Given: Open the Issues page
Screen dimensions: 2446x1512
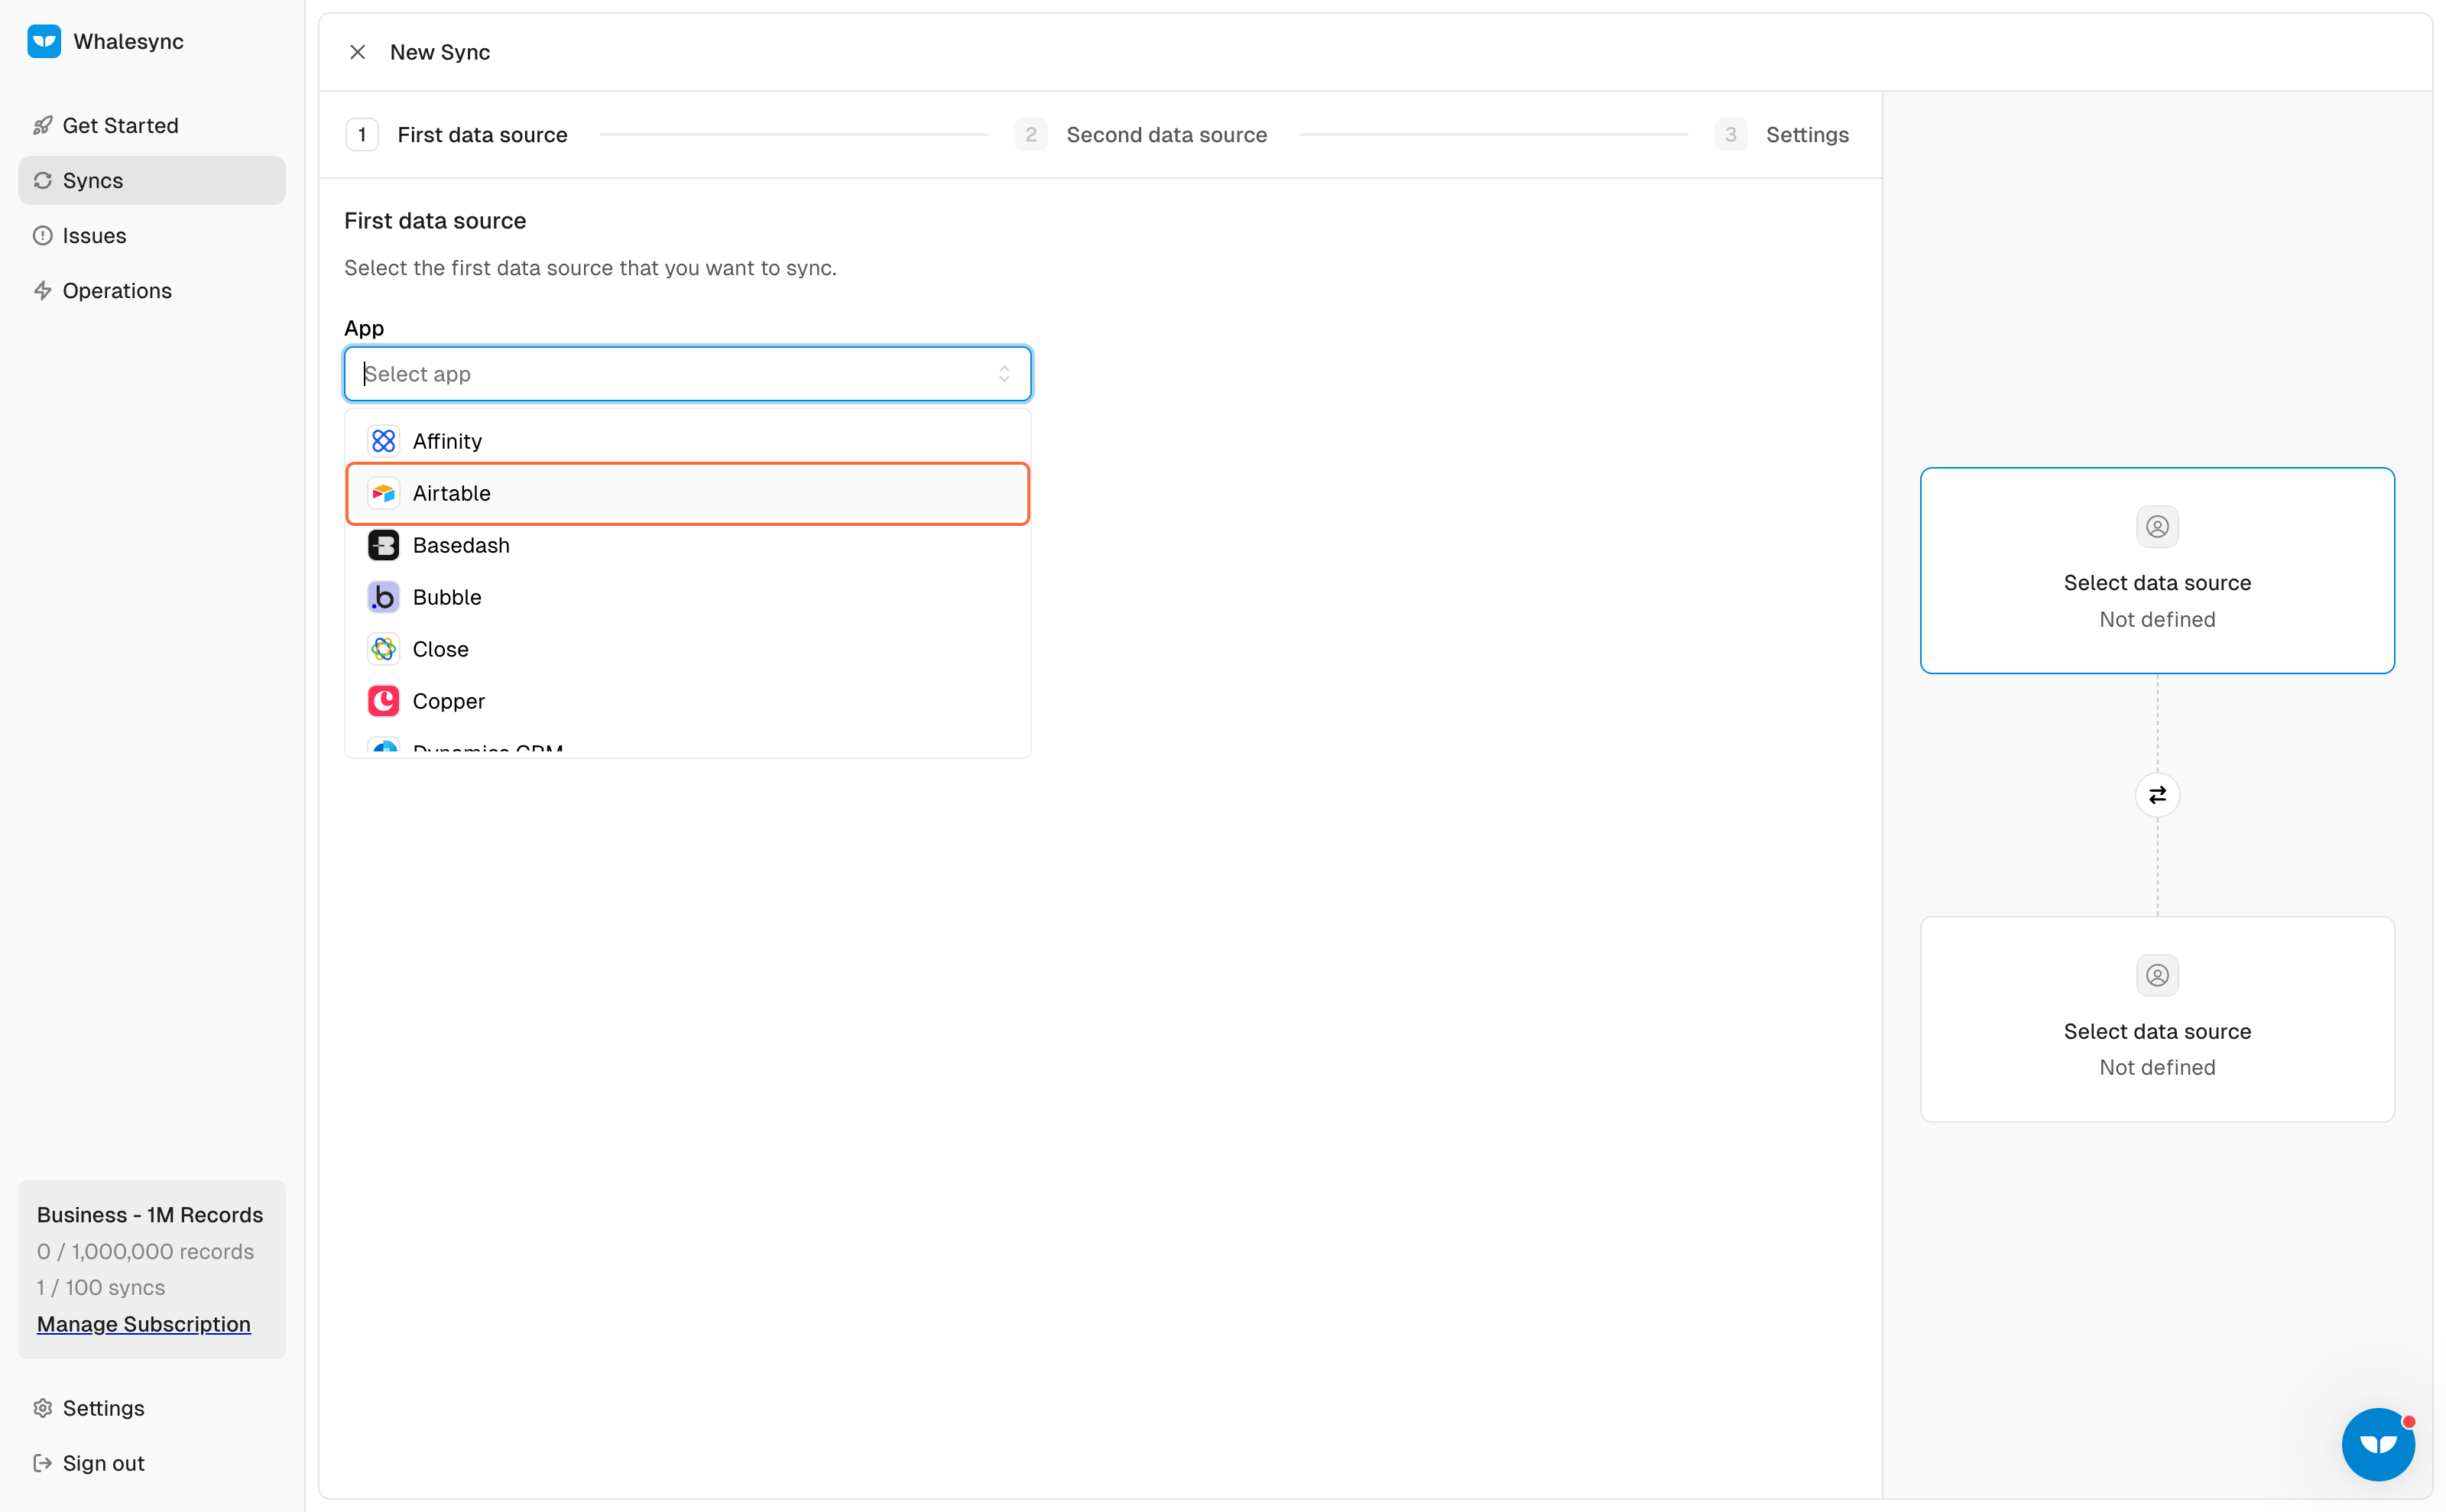Looking at the screenshot, I should pyautogui.click(x=152, y=235).
